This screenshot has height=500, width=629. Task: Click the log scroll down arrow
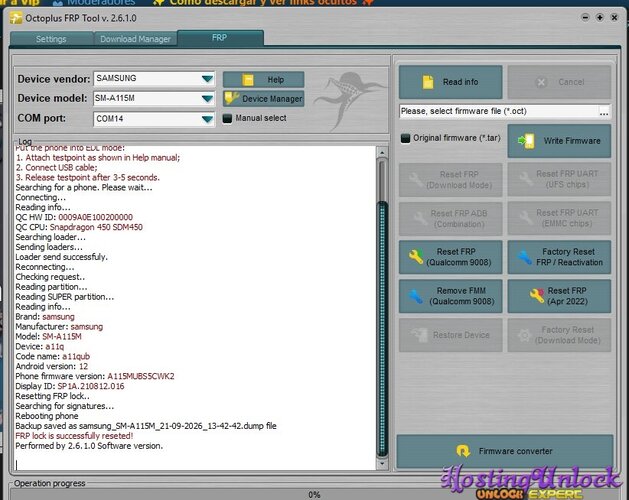pos(382,463)
